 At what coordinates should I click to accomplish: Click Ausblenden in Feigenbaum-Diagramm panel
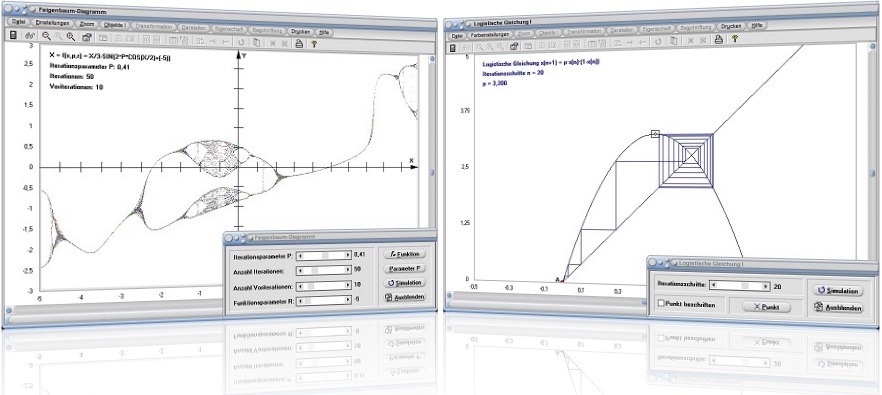pos(404,297)
